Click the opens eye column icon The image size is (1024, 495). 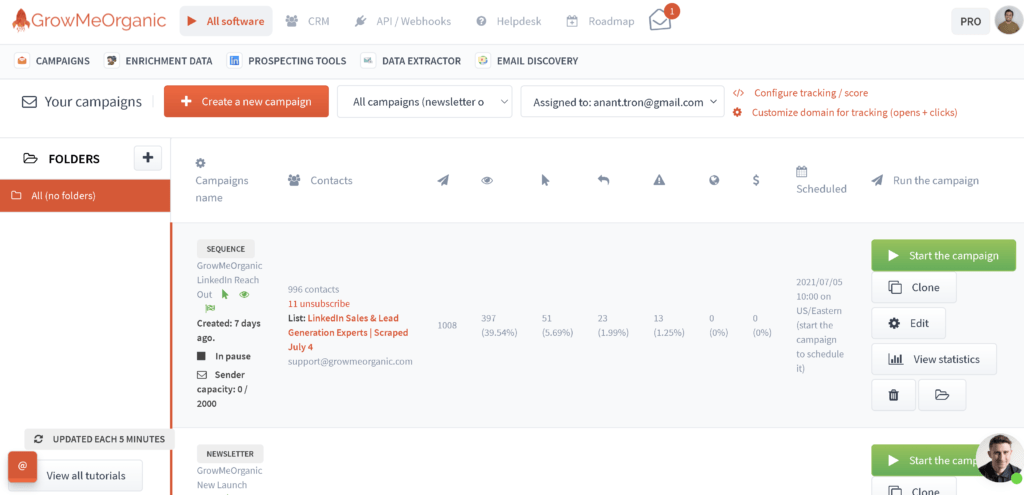pos(487,180)
